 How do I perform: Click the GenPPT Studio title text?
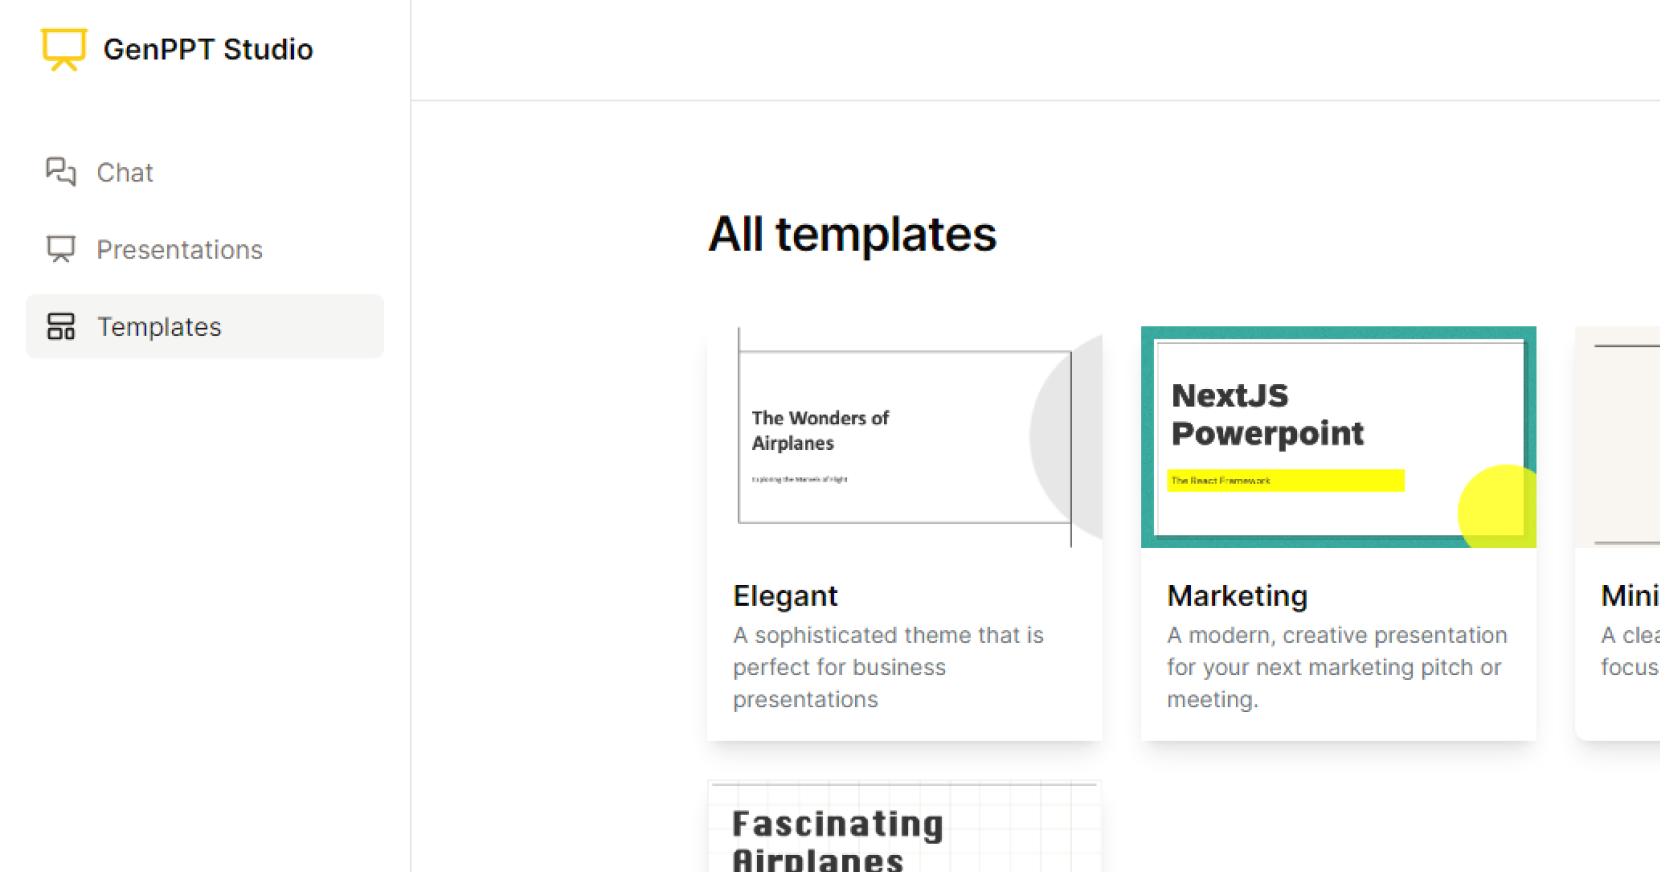[208, 50]
